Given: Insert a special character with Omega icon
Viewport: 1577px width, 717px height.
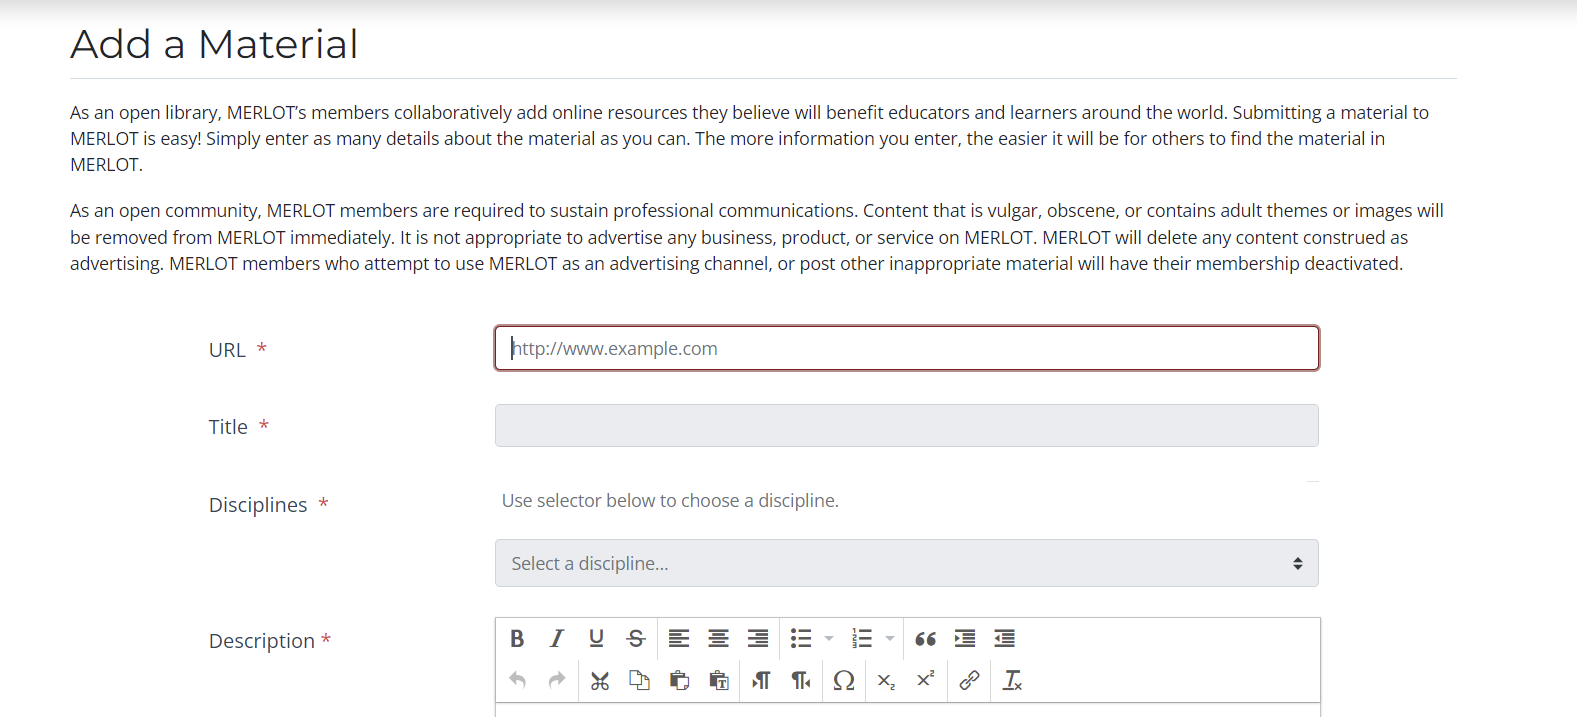Looking at the screenshot, I should (x=844, y=681).
